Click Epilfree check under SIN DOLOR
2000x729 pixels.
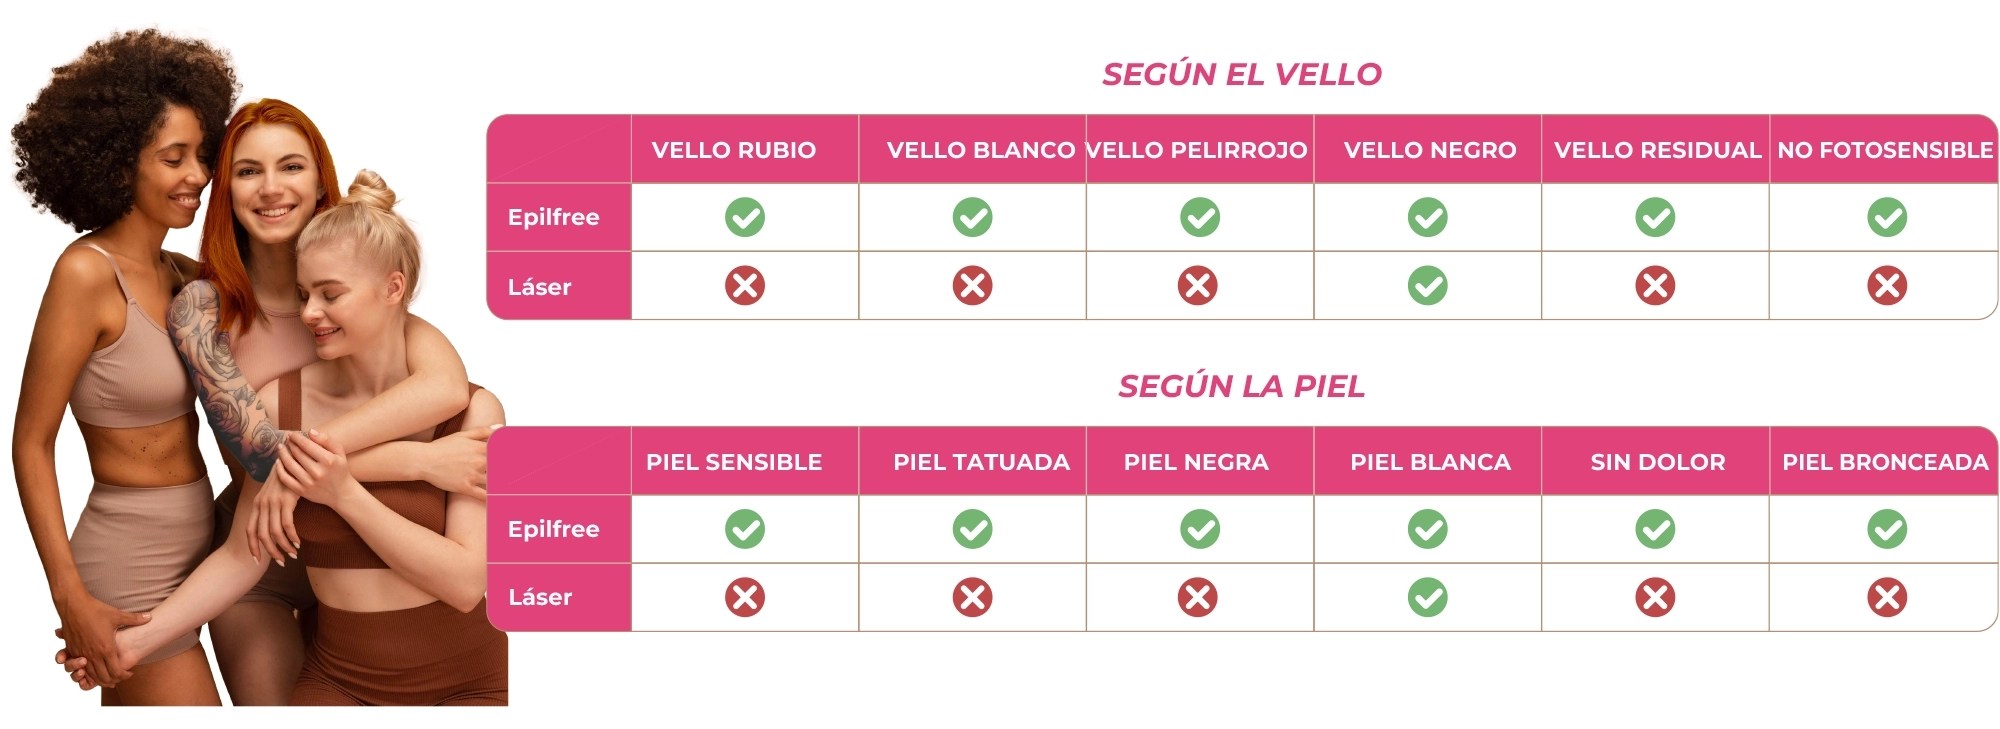[x=1655, y=529]
